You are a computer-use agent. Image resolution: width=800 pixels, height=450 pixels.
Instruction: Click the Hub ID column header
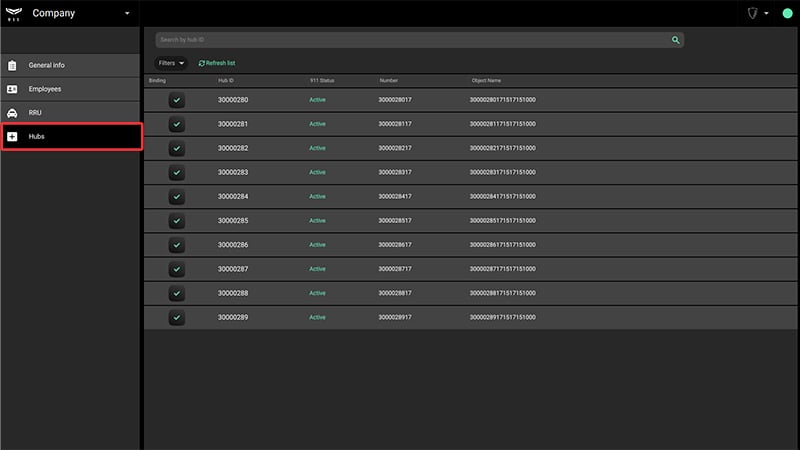coord(226,81)
